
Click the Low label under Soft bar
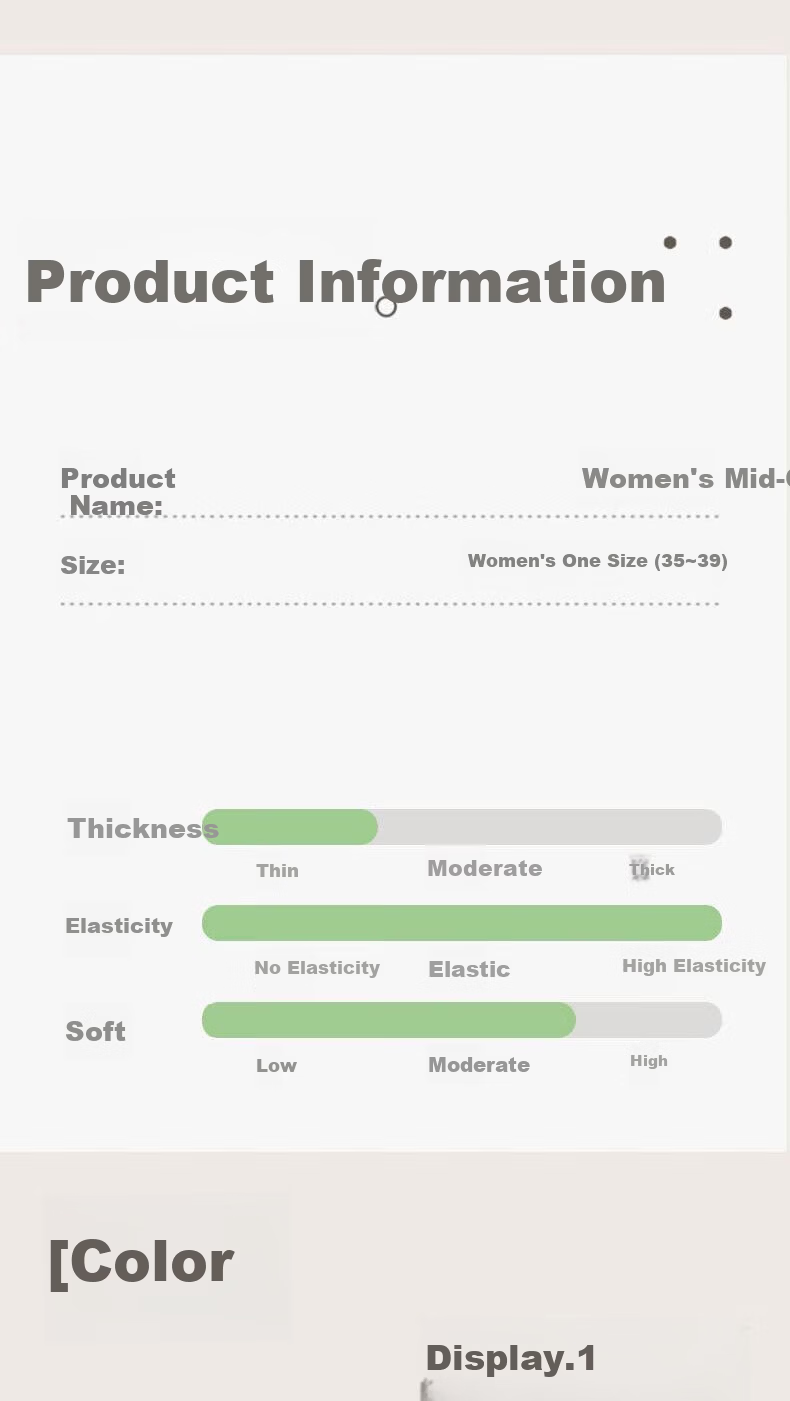[276, 1066]
